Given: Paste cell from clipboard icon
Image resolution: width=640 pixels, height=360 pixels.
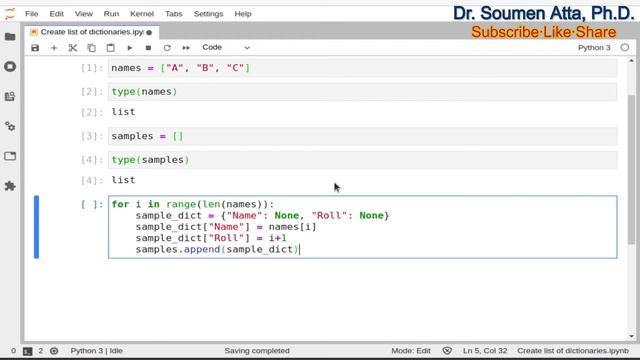Looking at the screenshot, I should coord(111,48).
